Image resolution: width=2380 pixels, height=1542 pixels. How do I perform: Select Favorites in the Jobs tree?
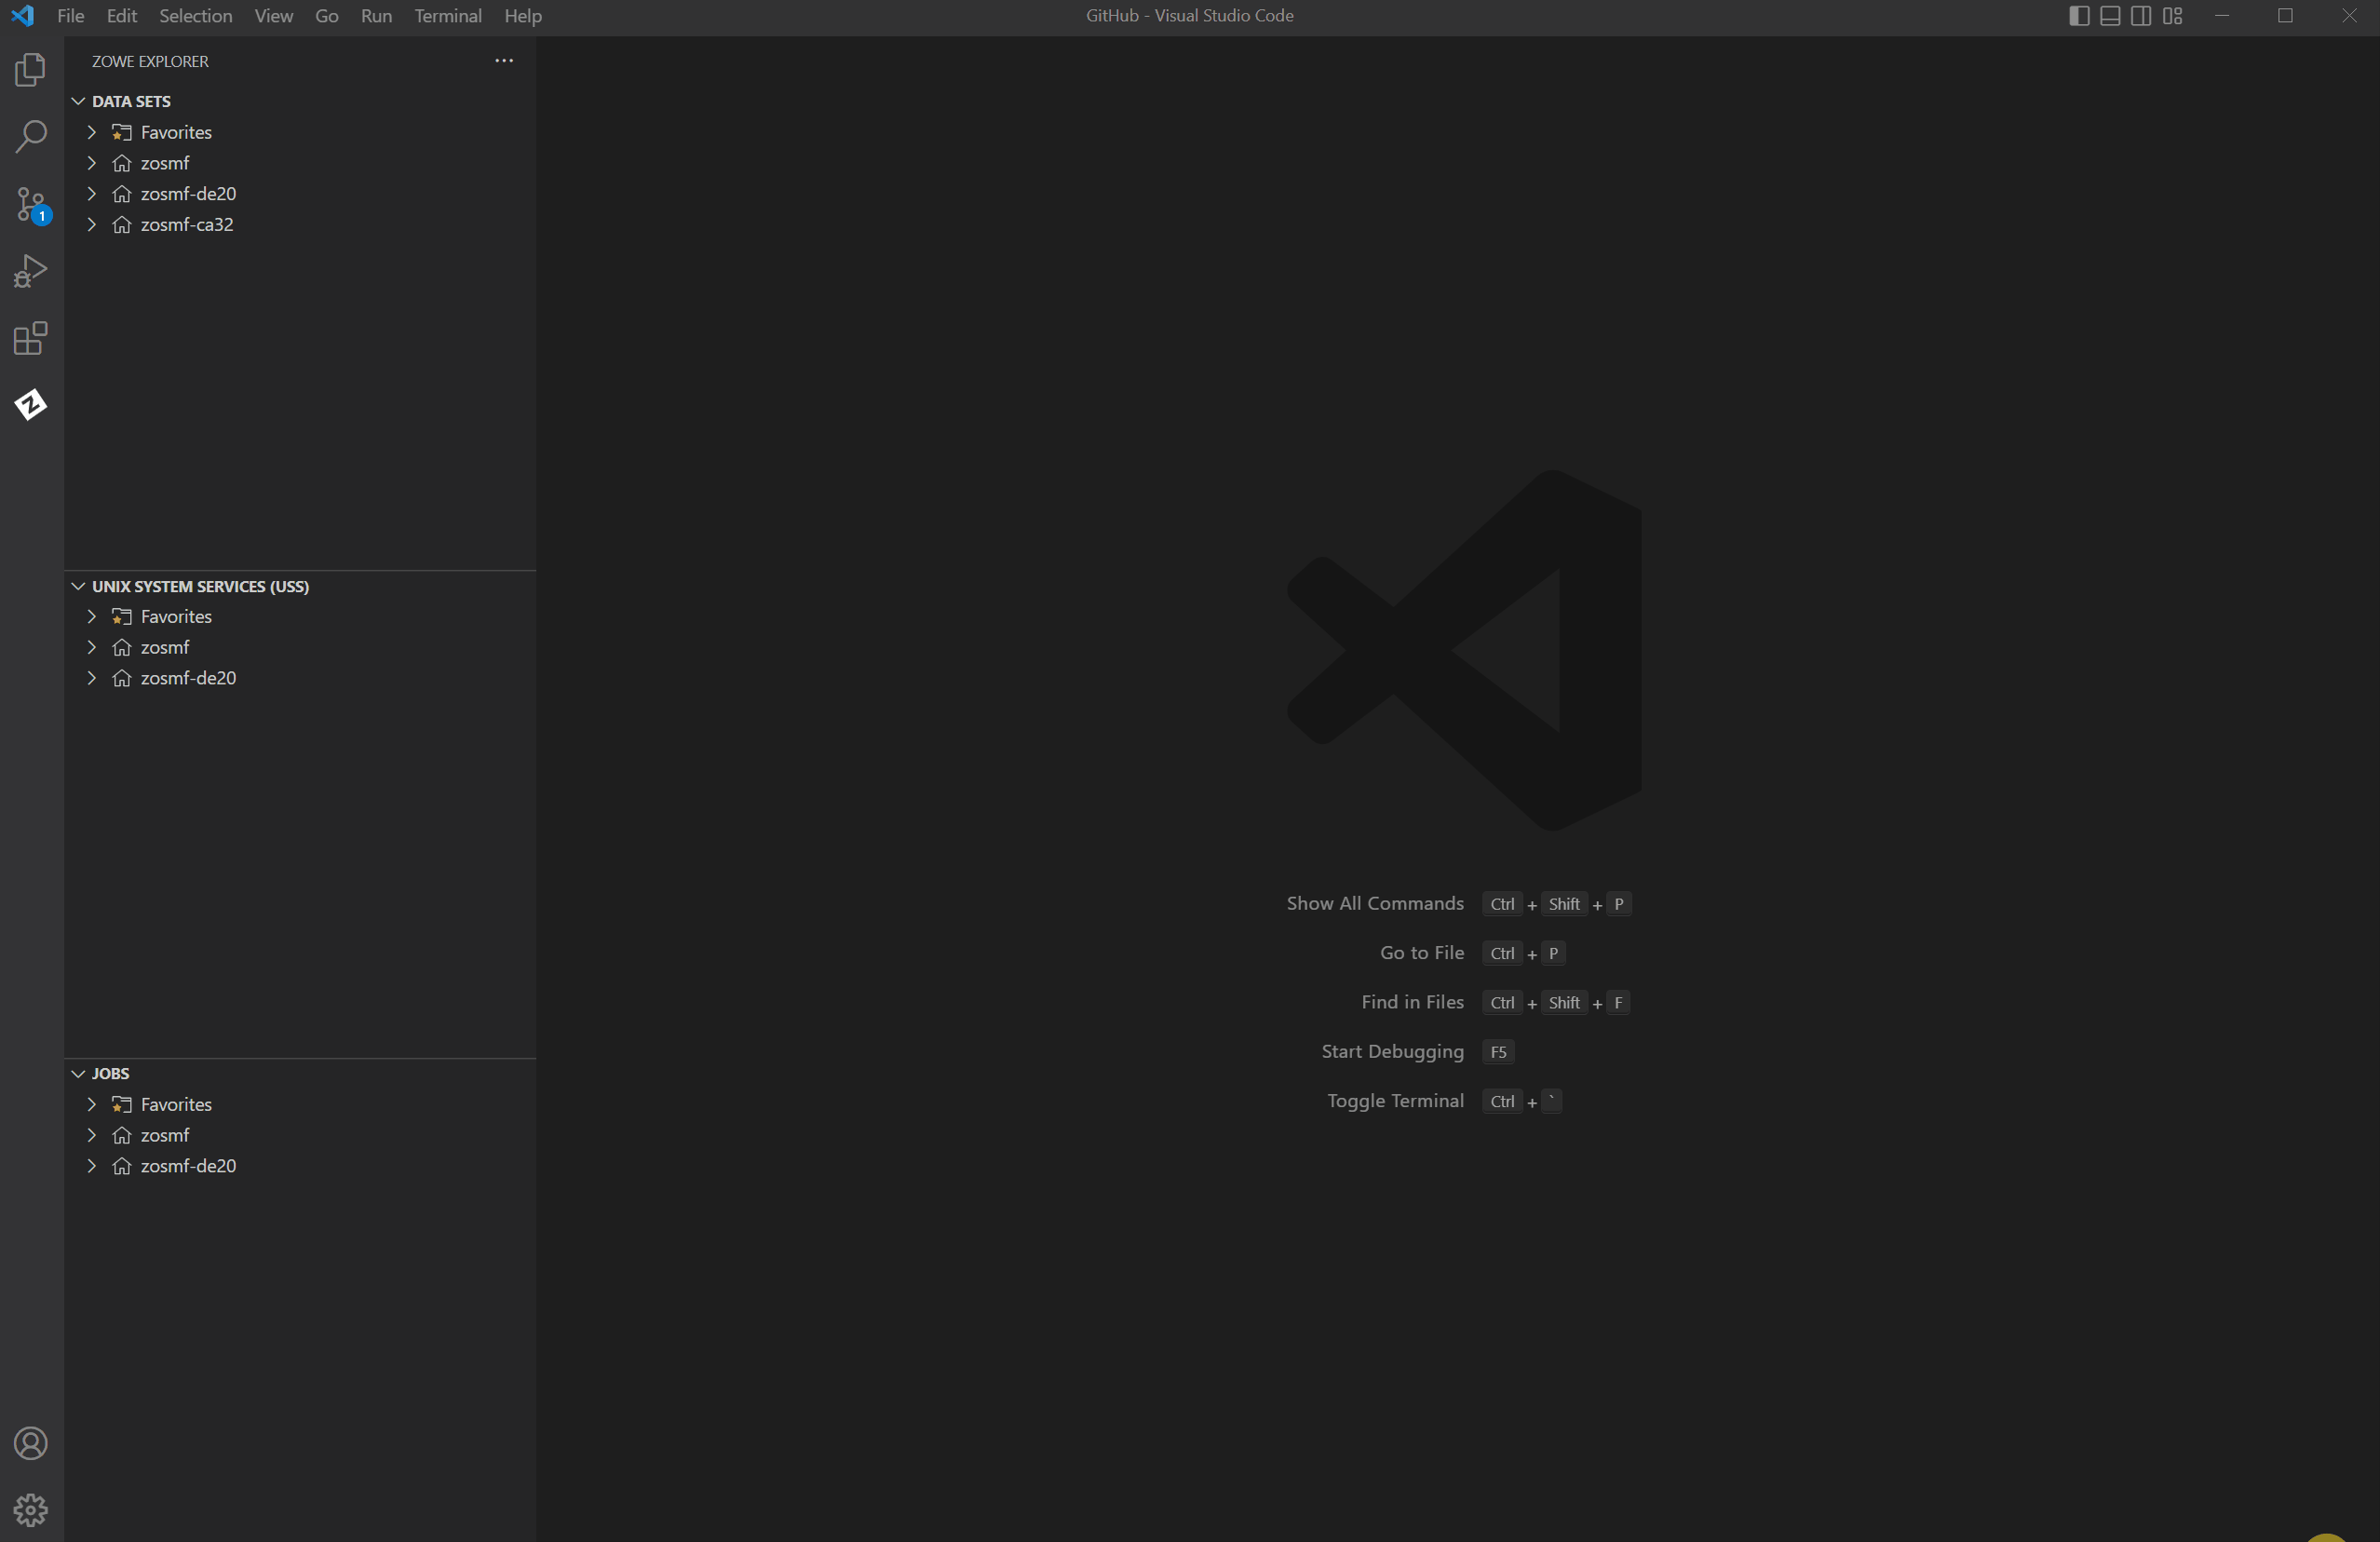(x=176, y=1104)
